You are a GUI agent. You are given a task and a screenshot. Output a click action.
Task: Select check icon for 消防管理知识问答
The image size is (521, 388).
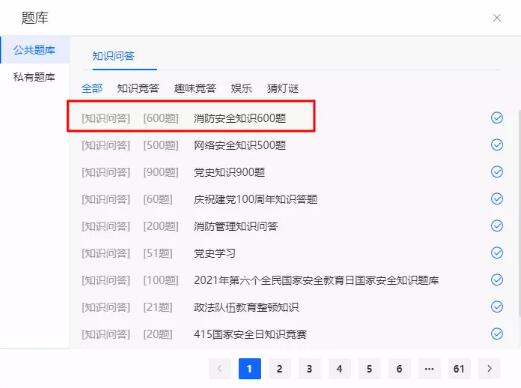point(497,226)
